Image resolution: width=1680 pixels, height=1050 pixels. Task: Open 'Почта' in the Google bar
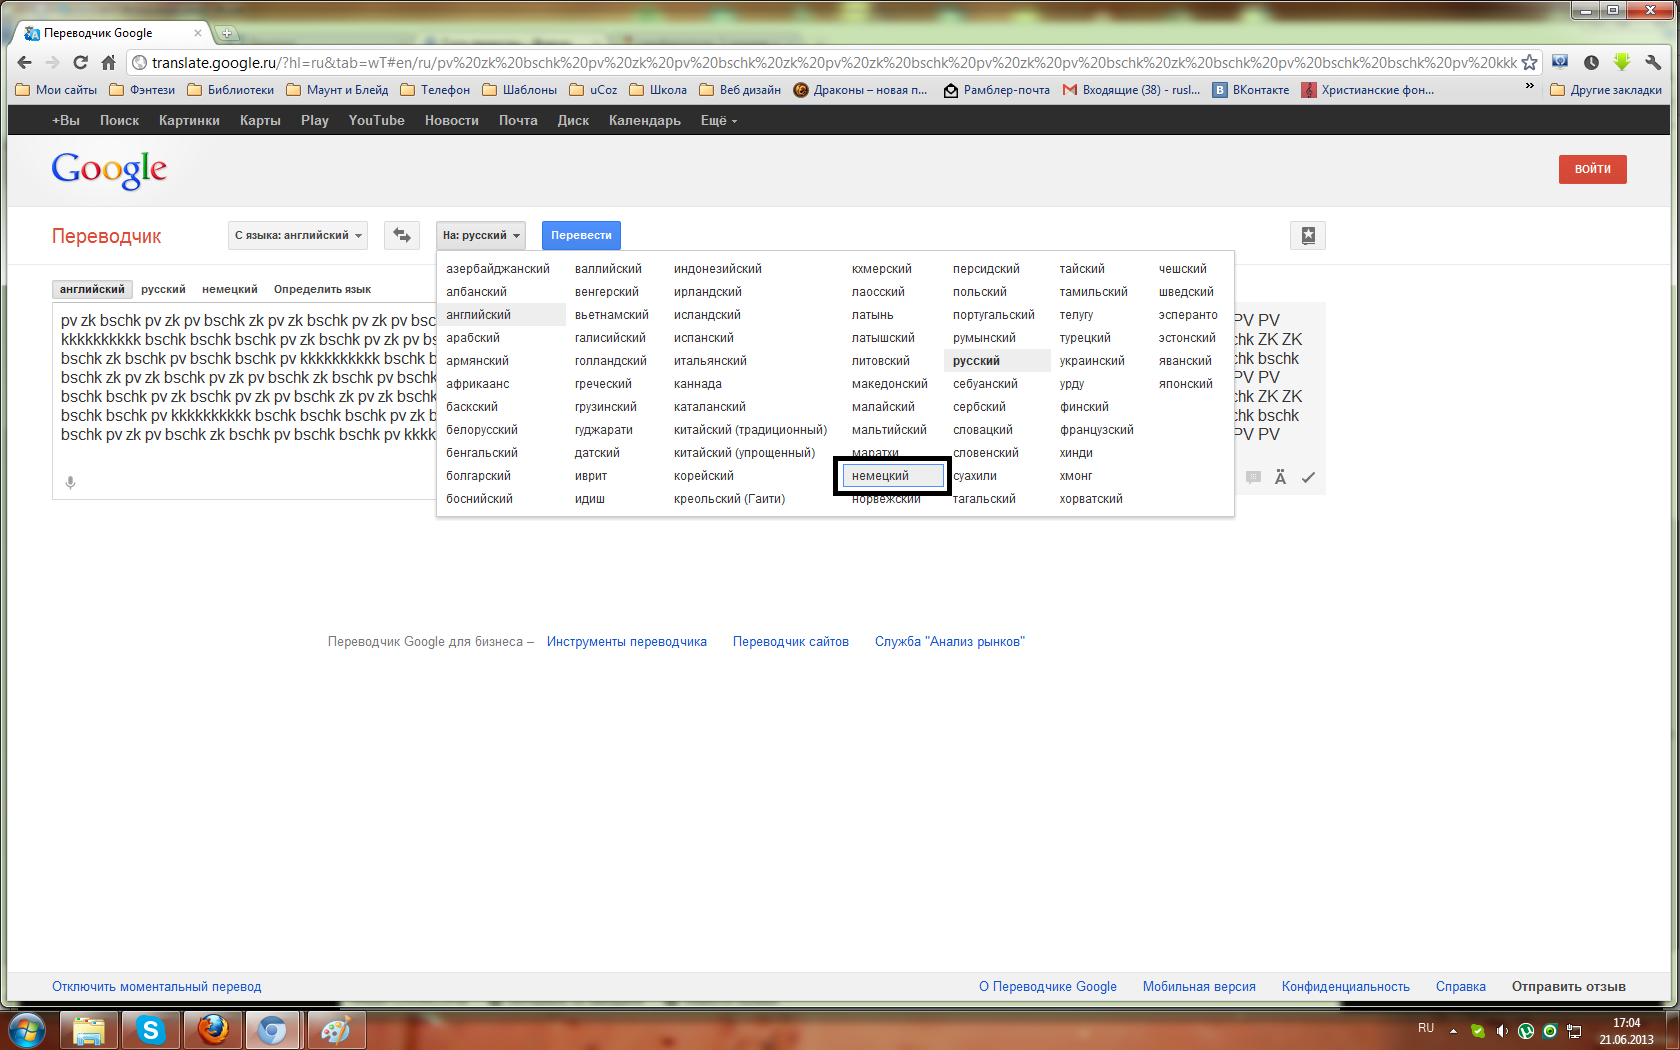518,121
